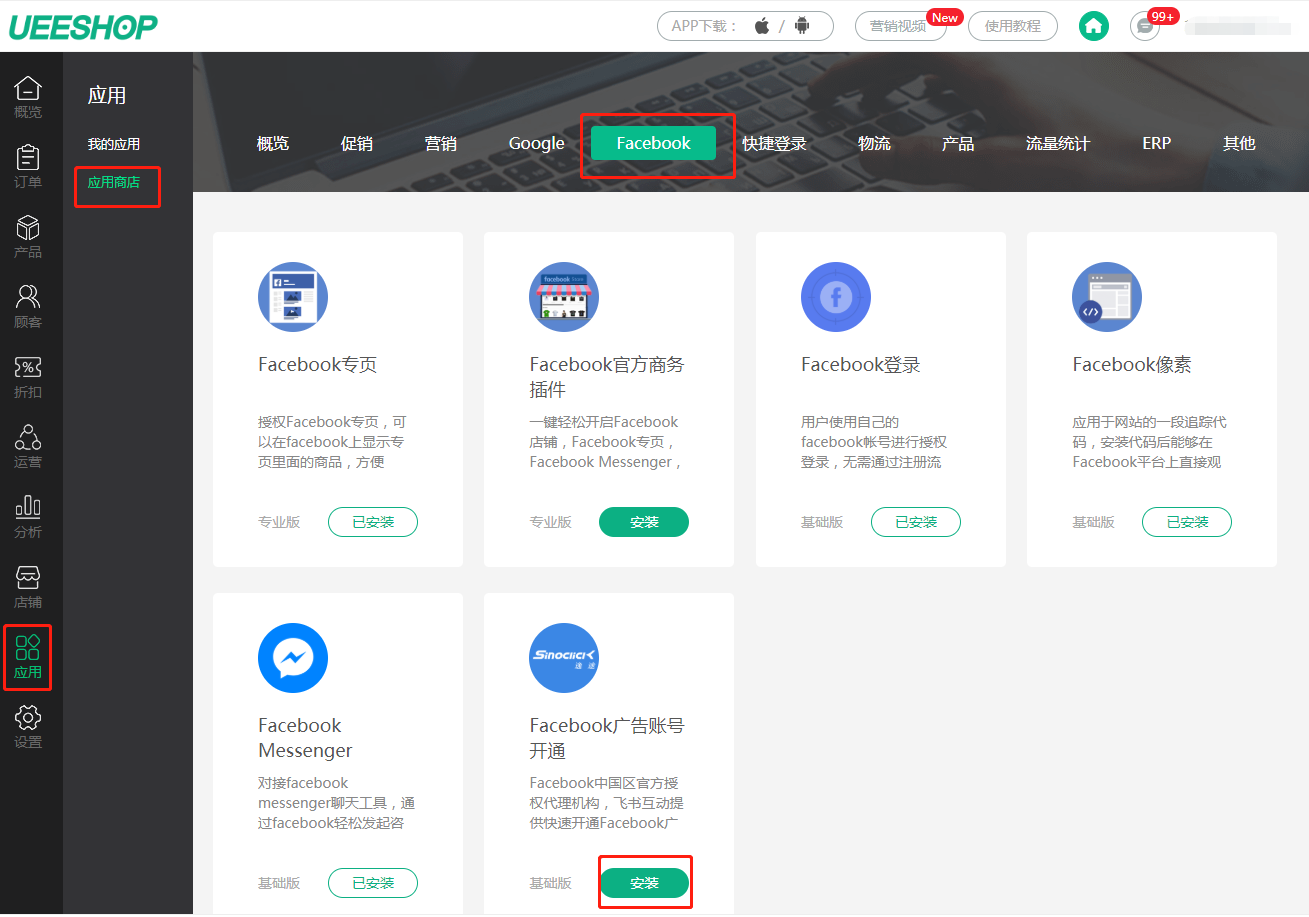The width and height of the screenshot is (1309, 917).
Task: Open the 产品 products sidebar icon
Action: (28, 237)
